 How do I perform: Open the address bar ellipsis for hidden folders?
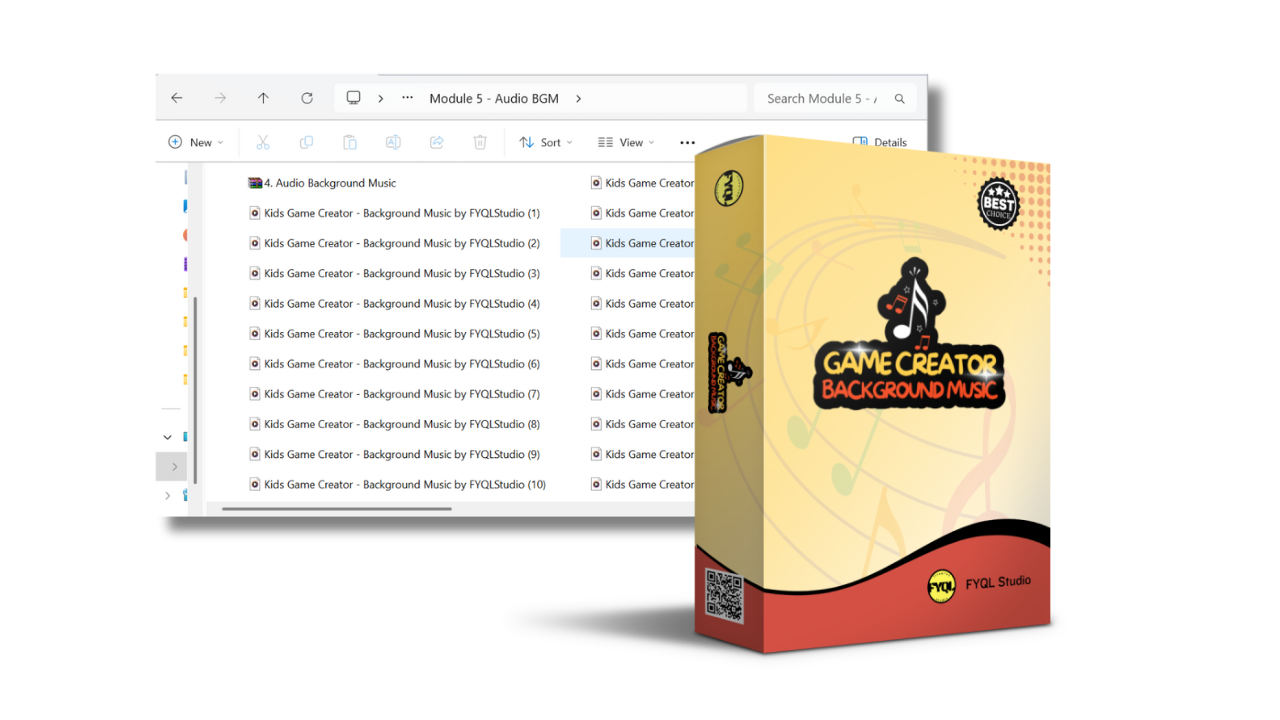407,98
